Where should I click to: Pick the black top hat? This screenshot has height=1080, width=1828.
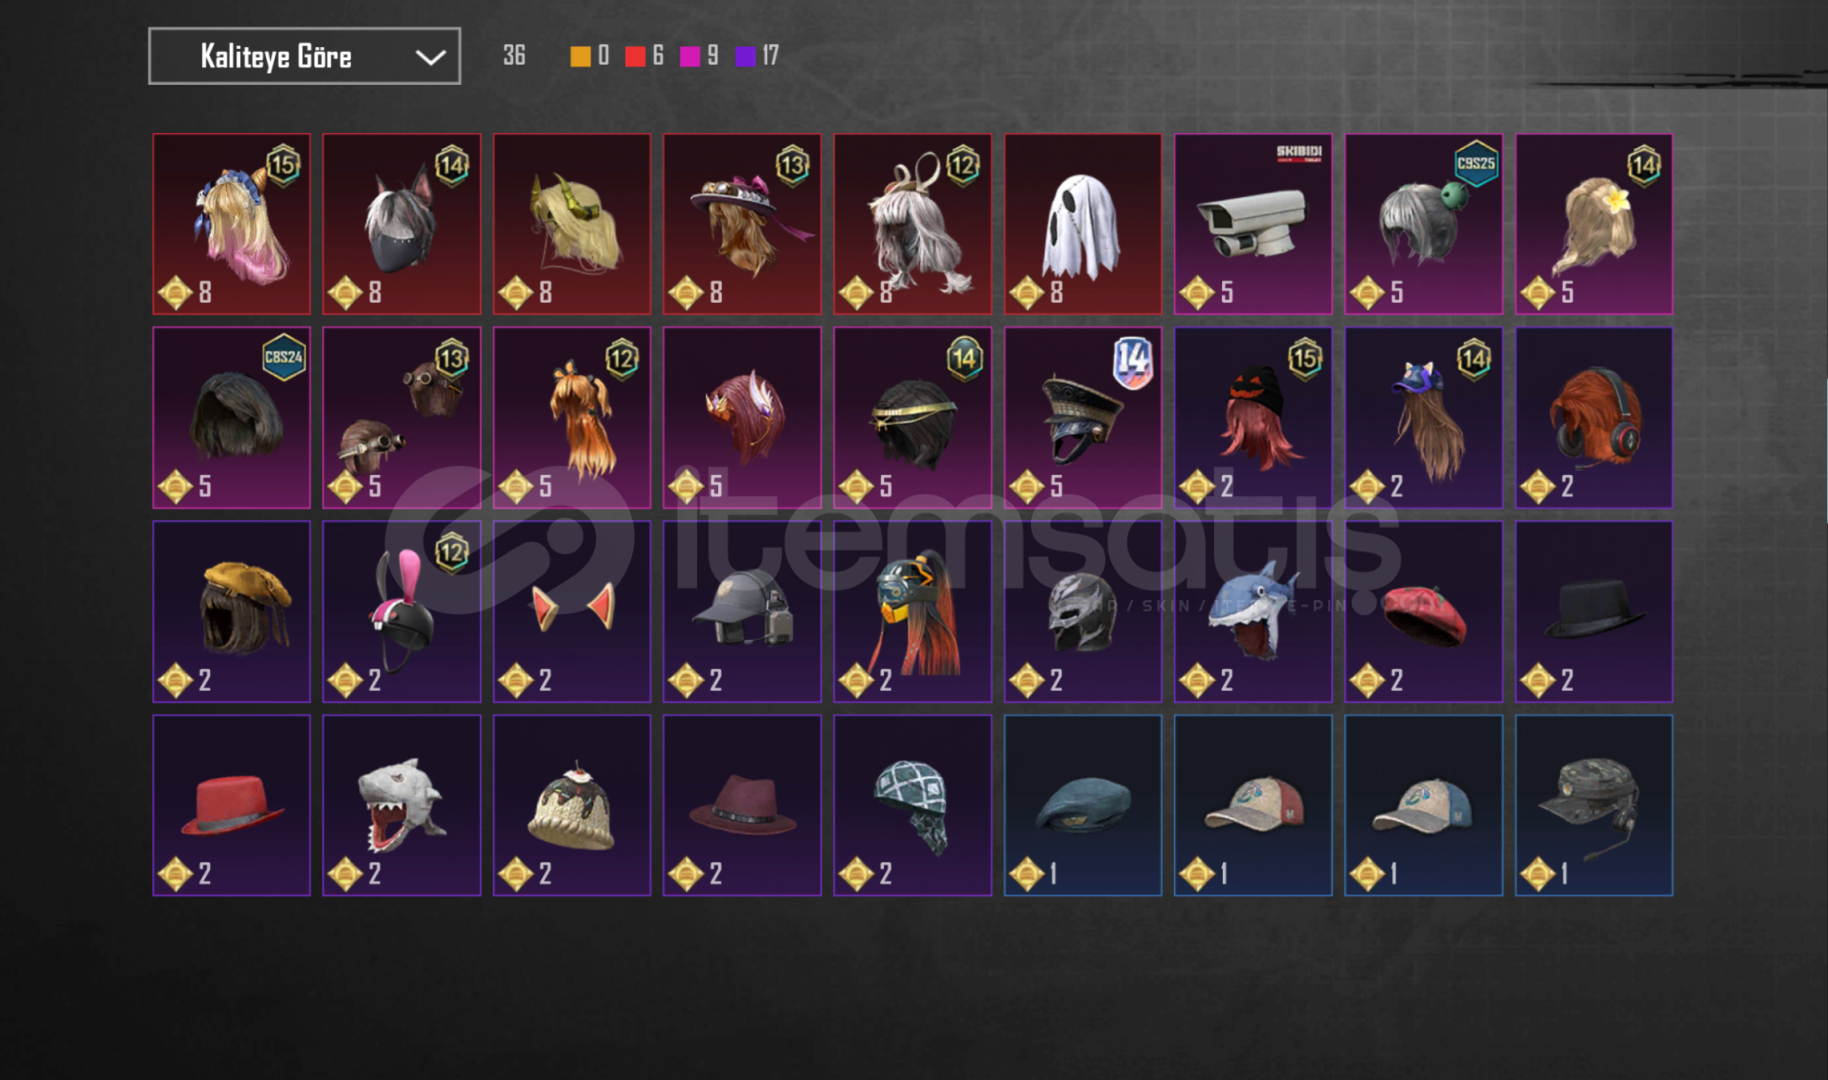(x=1594, y=611)
